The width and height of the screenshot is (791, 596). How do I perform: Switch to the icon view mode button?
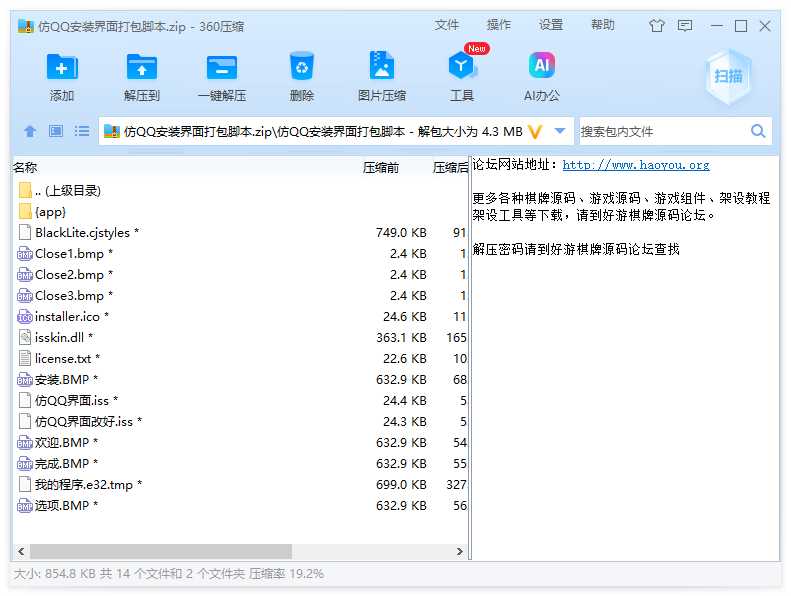(56, 131)
